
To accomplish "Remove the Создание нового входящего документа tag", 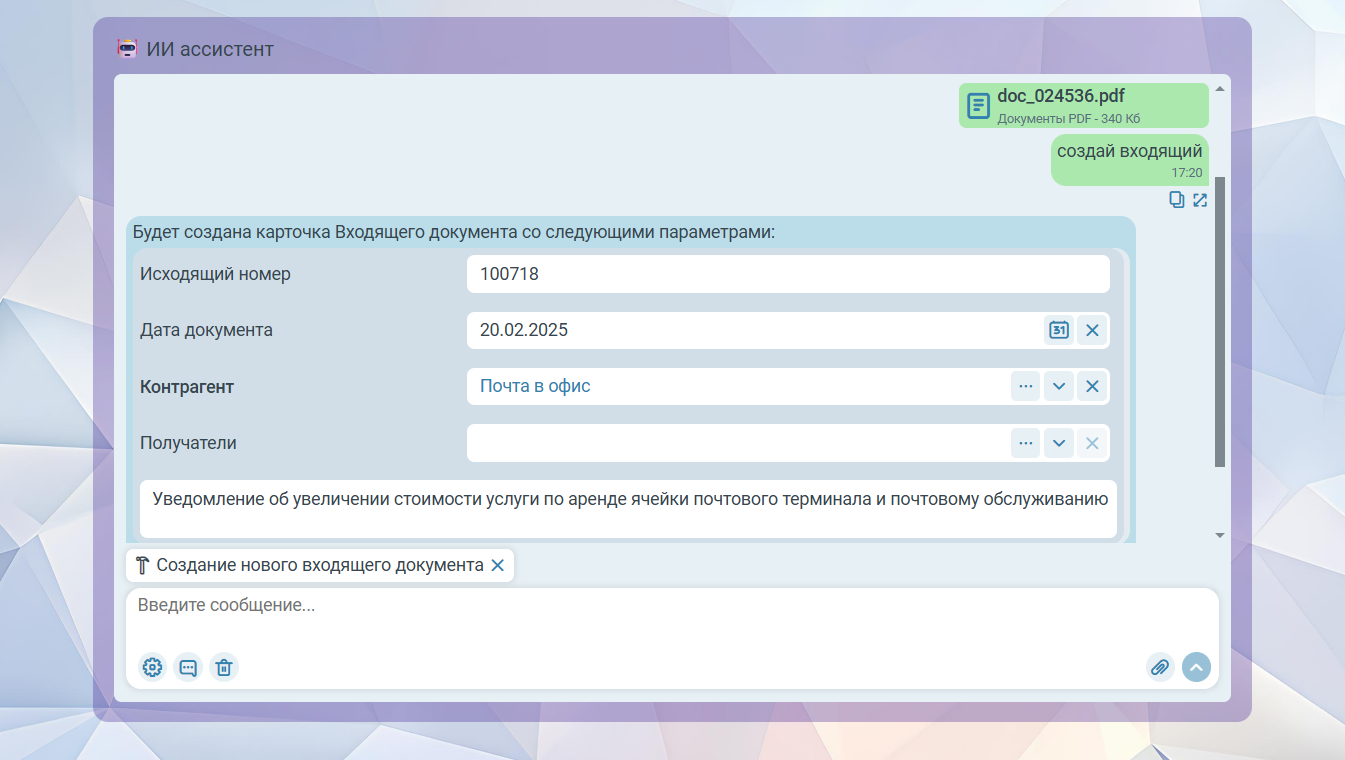I will pos(497,565).
